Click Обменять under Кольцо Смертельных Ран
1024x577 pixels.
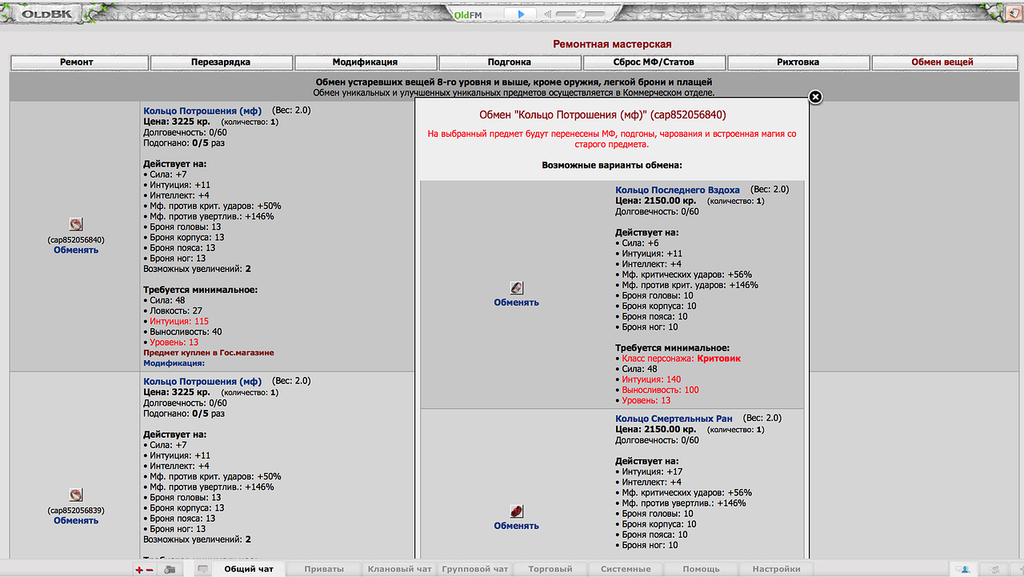(x=516, y=526)
